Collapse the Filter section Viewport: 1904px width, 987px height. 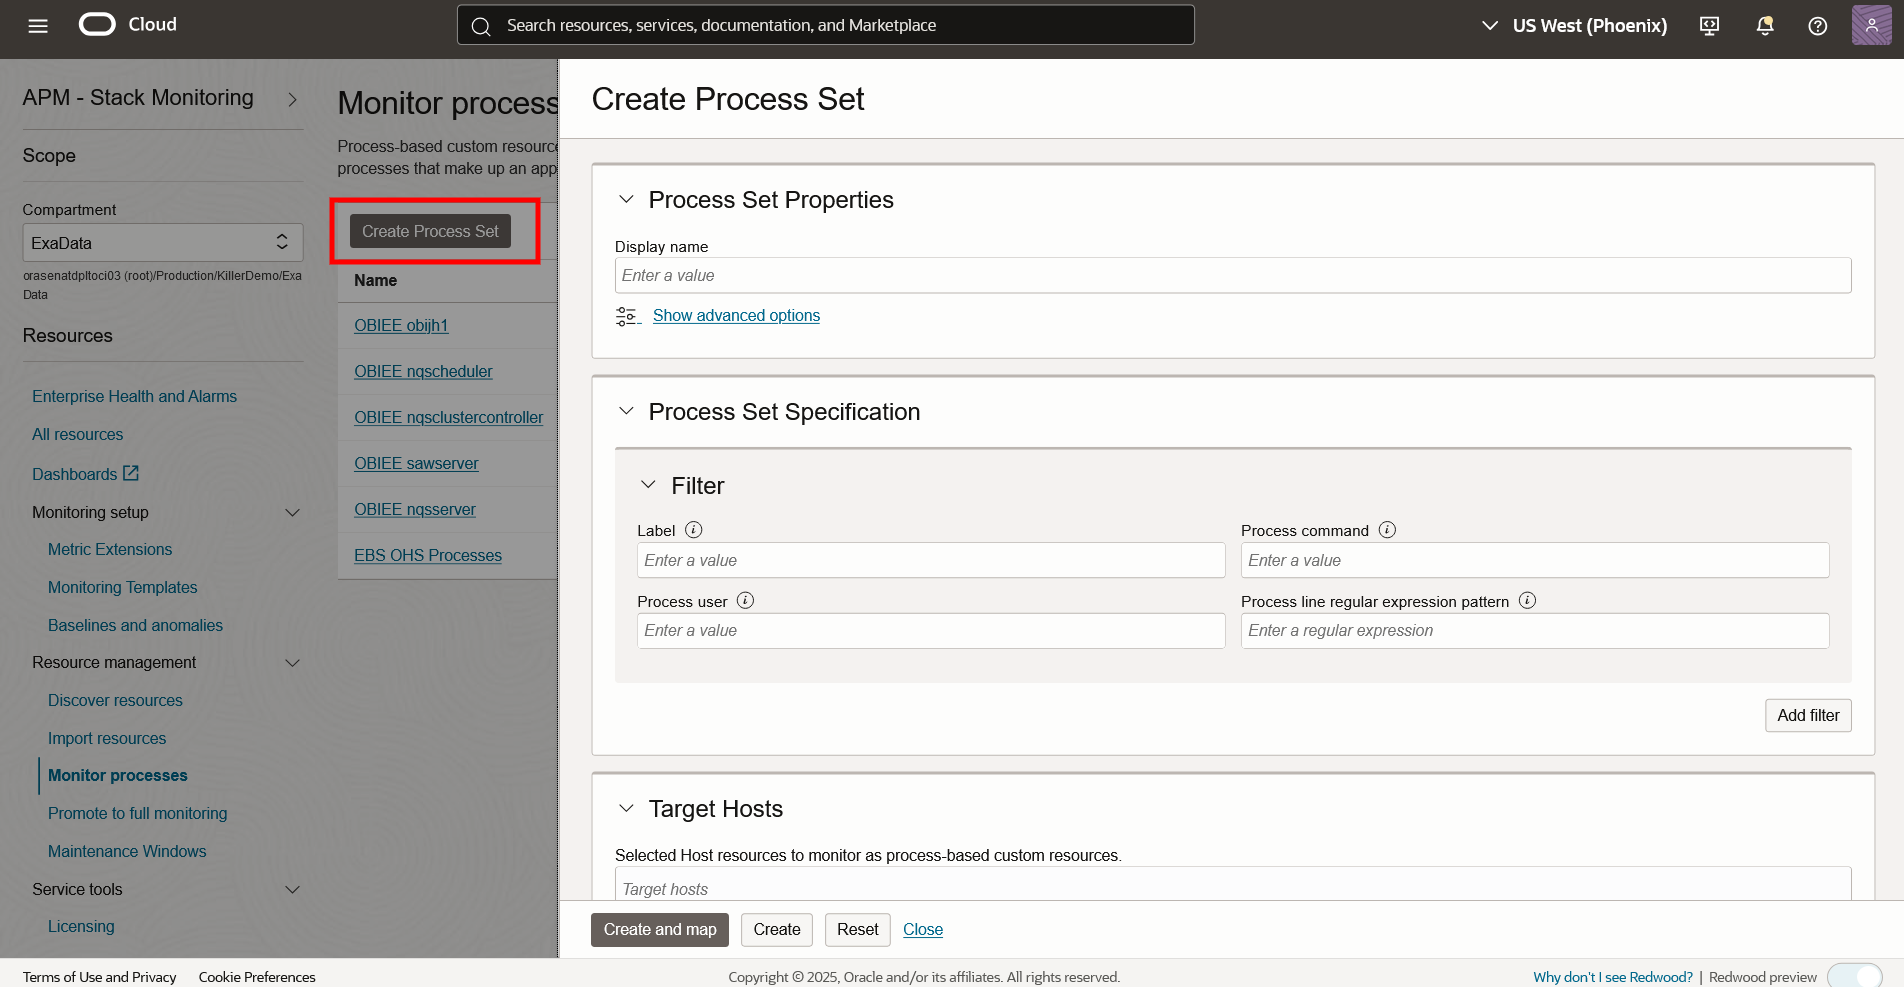click(x=647, y=484)
